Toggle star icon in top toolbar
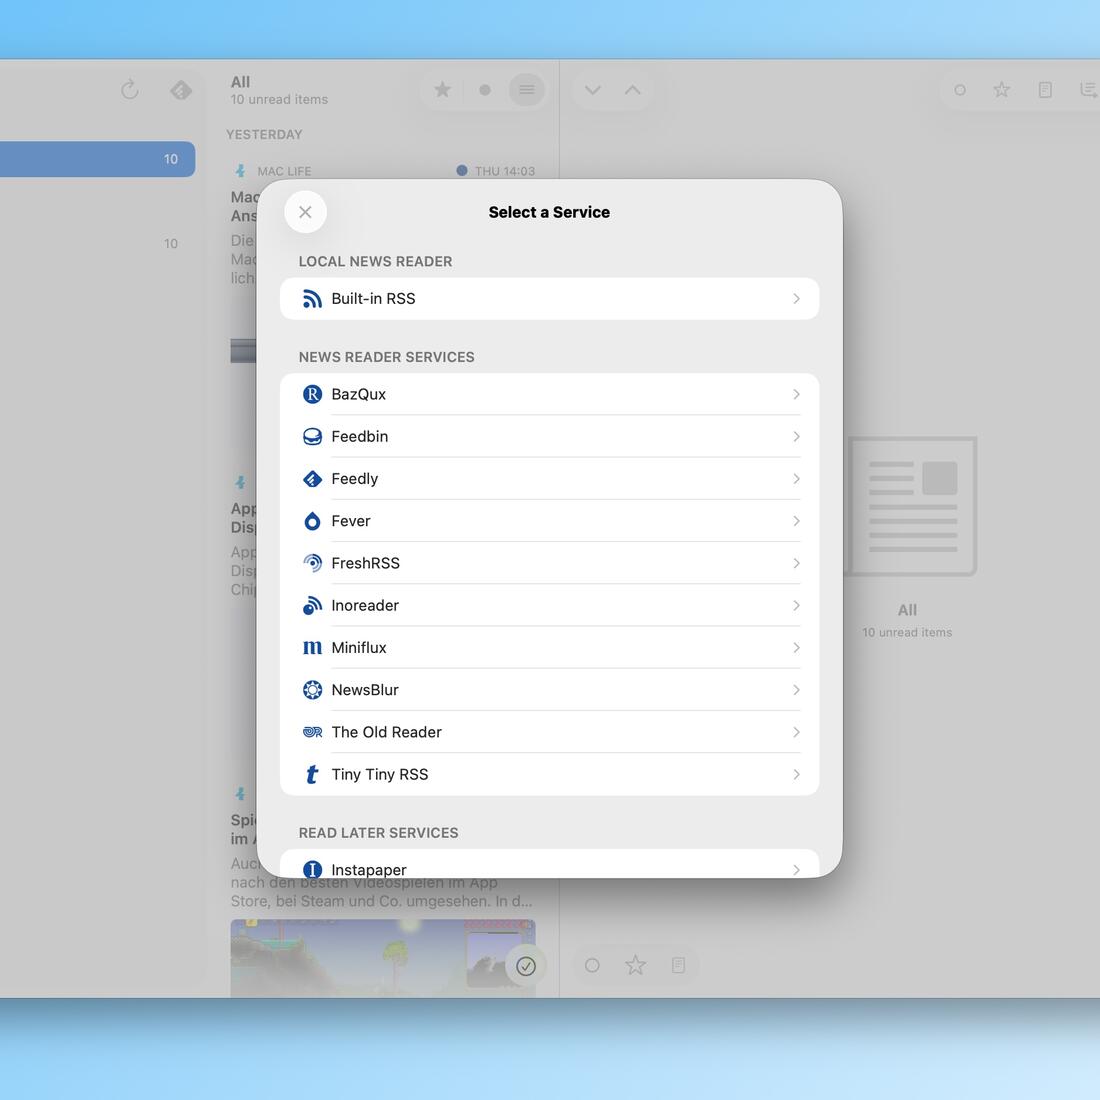 pyautogui.click(x=1002, y=90)
